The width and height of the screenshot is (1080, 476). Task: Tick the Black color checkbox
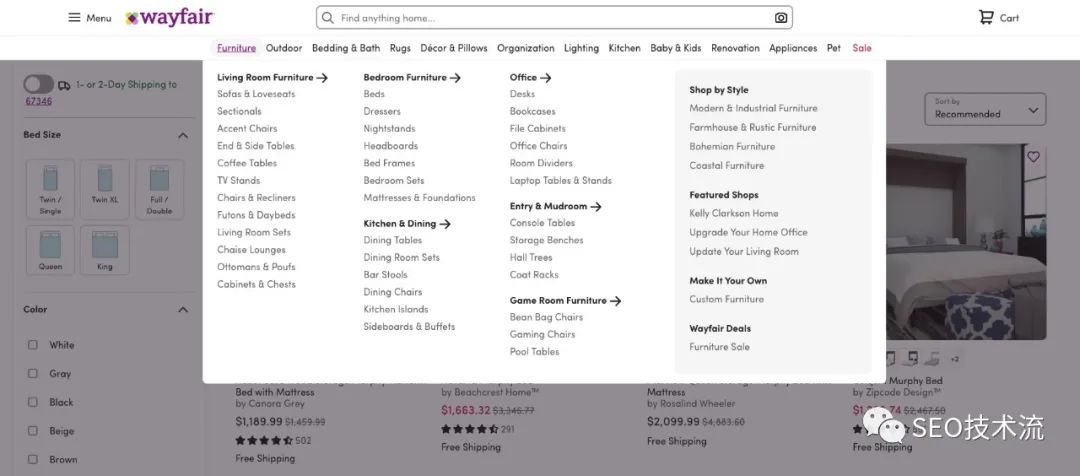[33, 403]
